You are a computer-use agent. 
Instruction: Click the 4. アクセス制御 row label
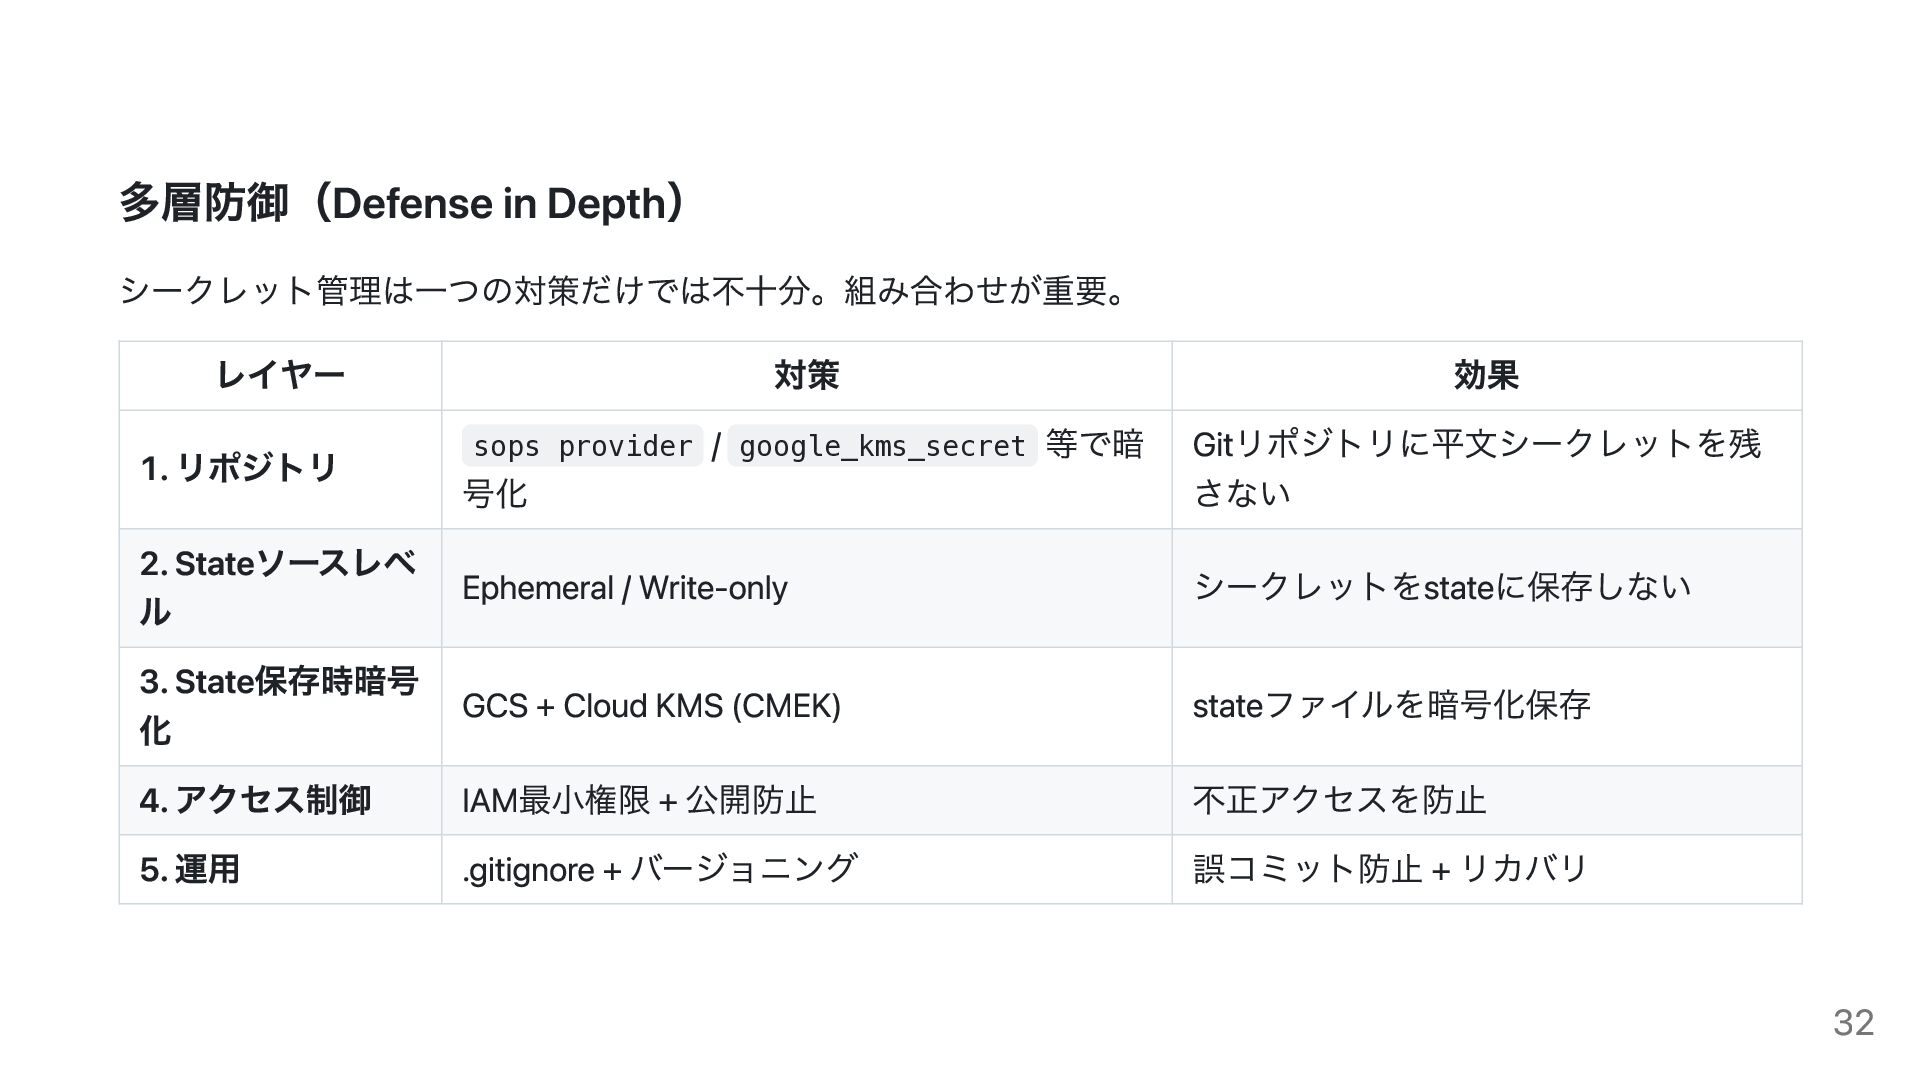click(256, 800)
